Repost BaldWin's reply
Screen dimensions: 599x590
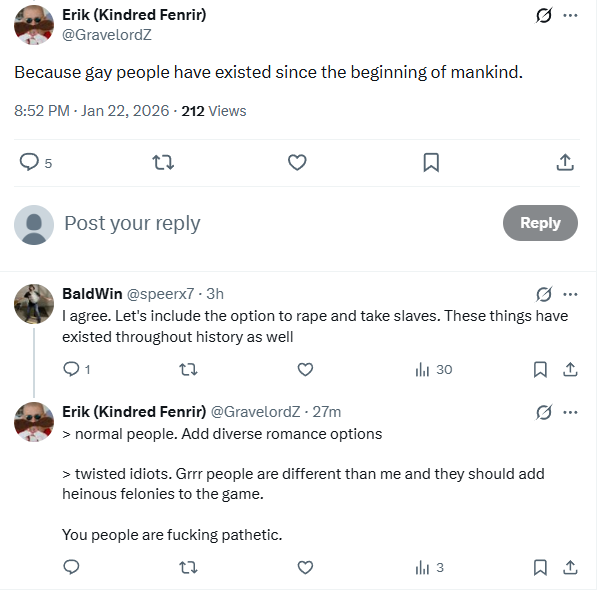point(188,370)
